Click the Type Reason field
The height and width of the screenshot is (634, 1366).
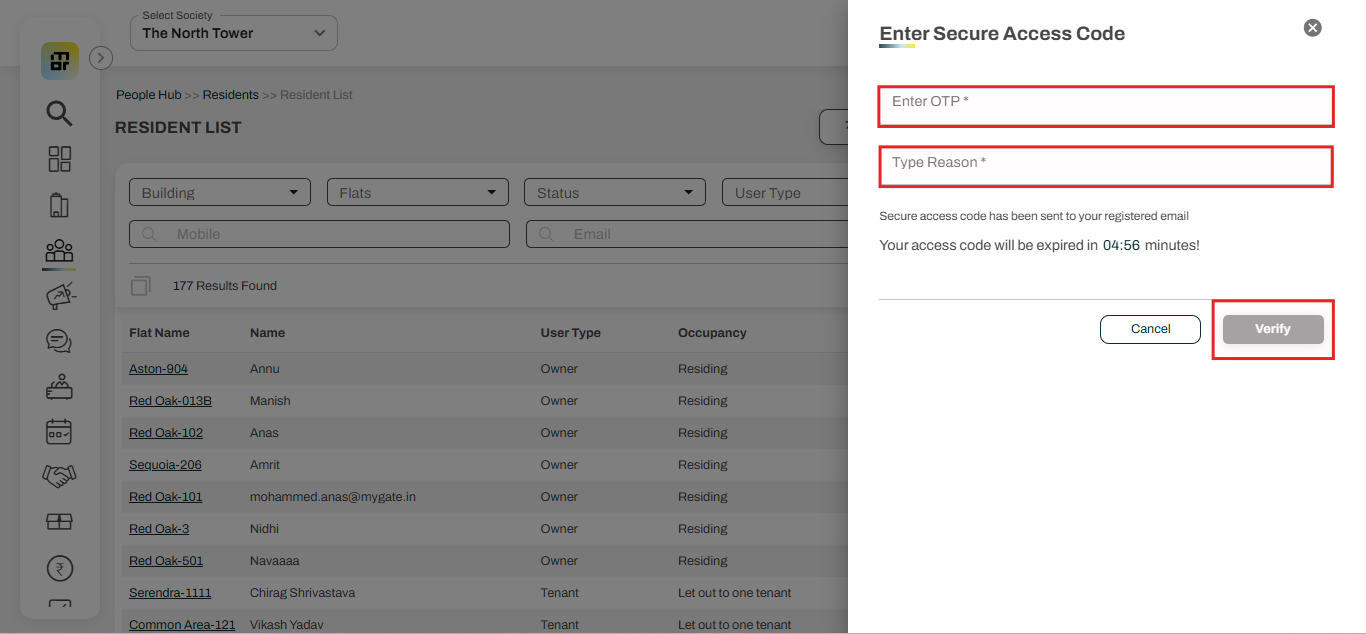pyautogui.click(x=1106, y=166)
